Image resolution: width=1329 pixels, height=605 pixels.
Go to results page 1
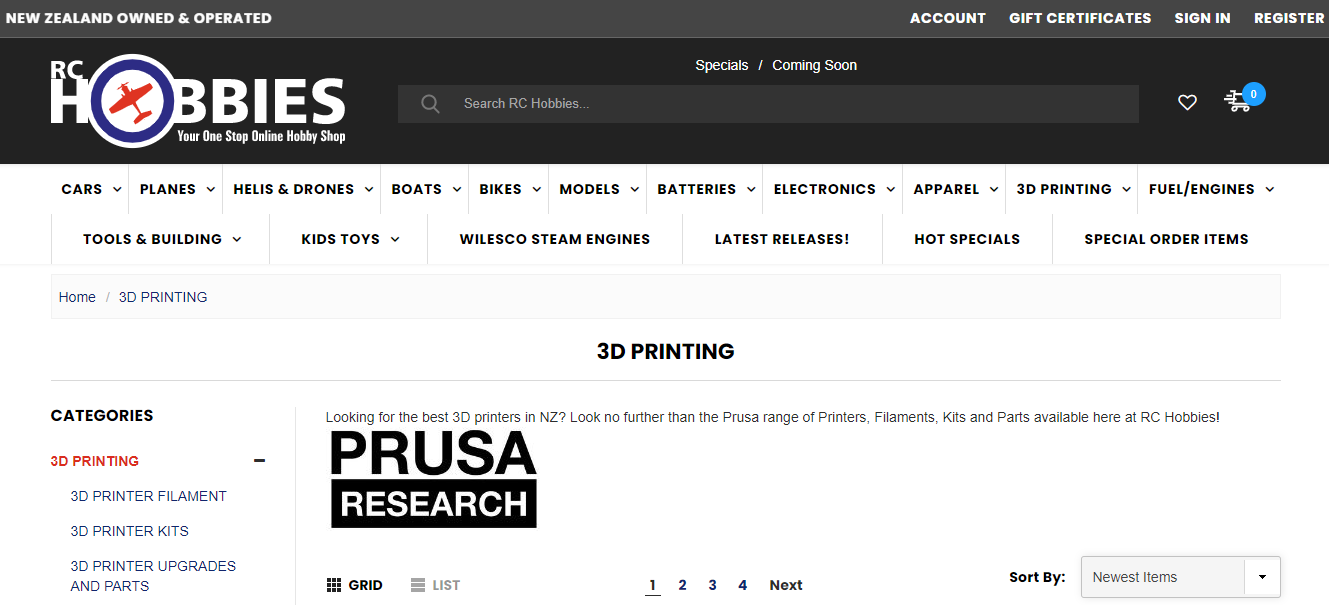click(x=653, y=585)
